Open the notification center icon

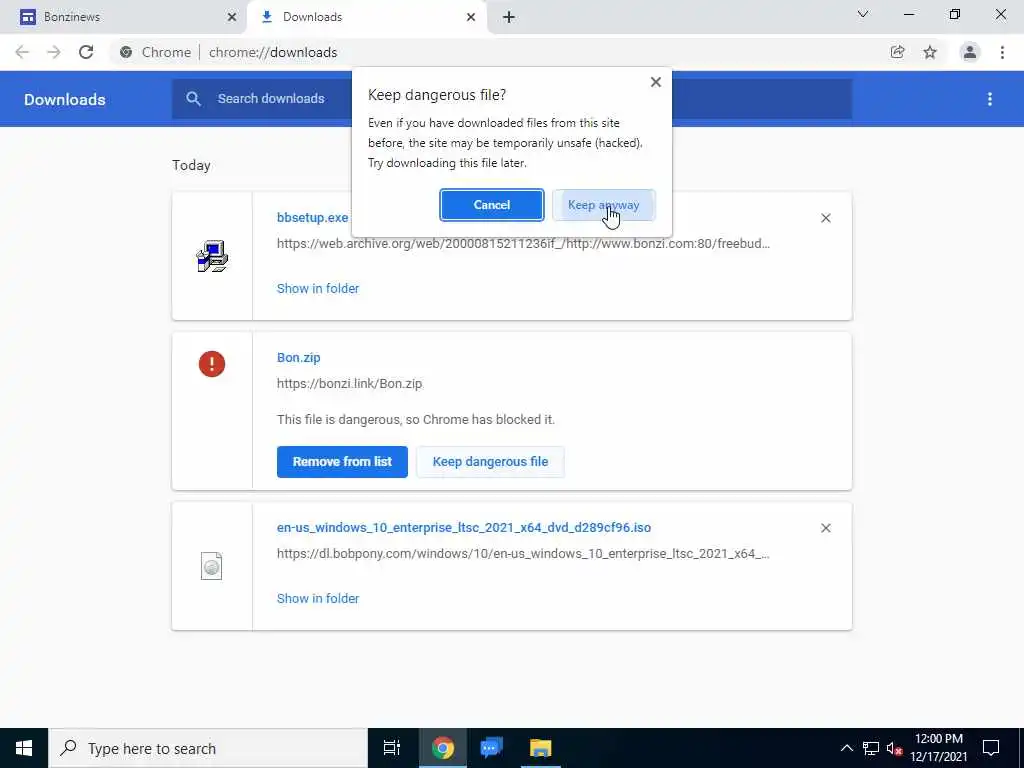[991, 748]
